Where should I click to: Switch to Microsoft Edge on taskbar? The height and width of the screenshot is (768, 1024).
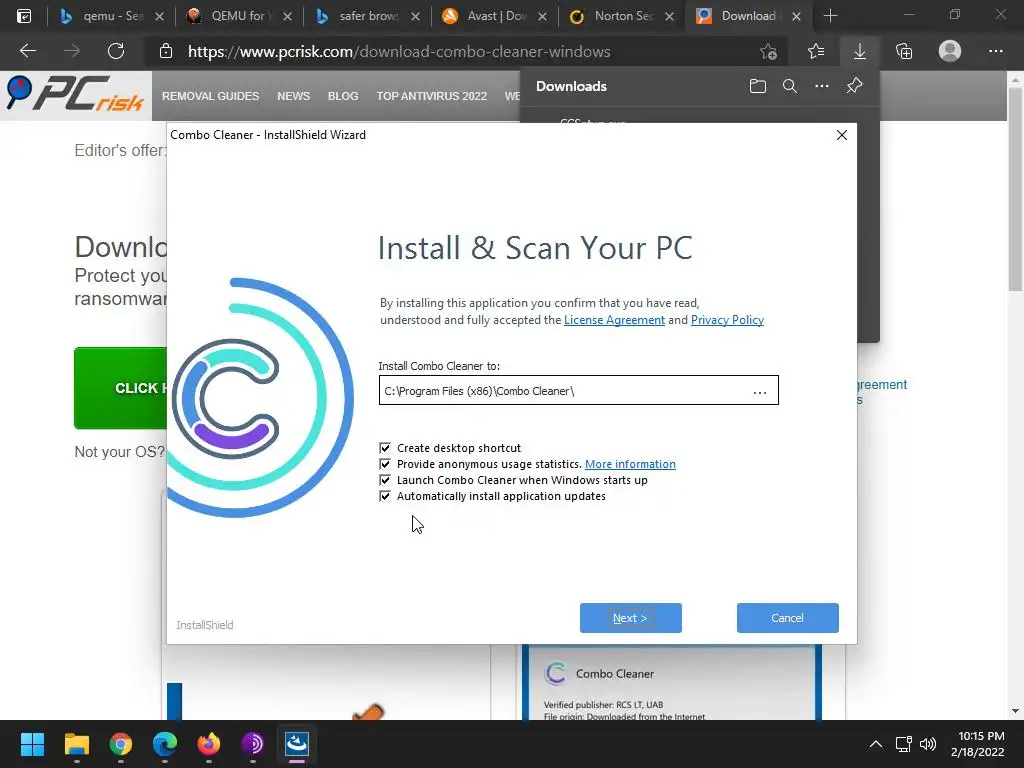pos(165,744)
